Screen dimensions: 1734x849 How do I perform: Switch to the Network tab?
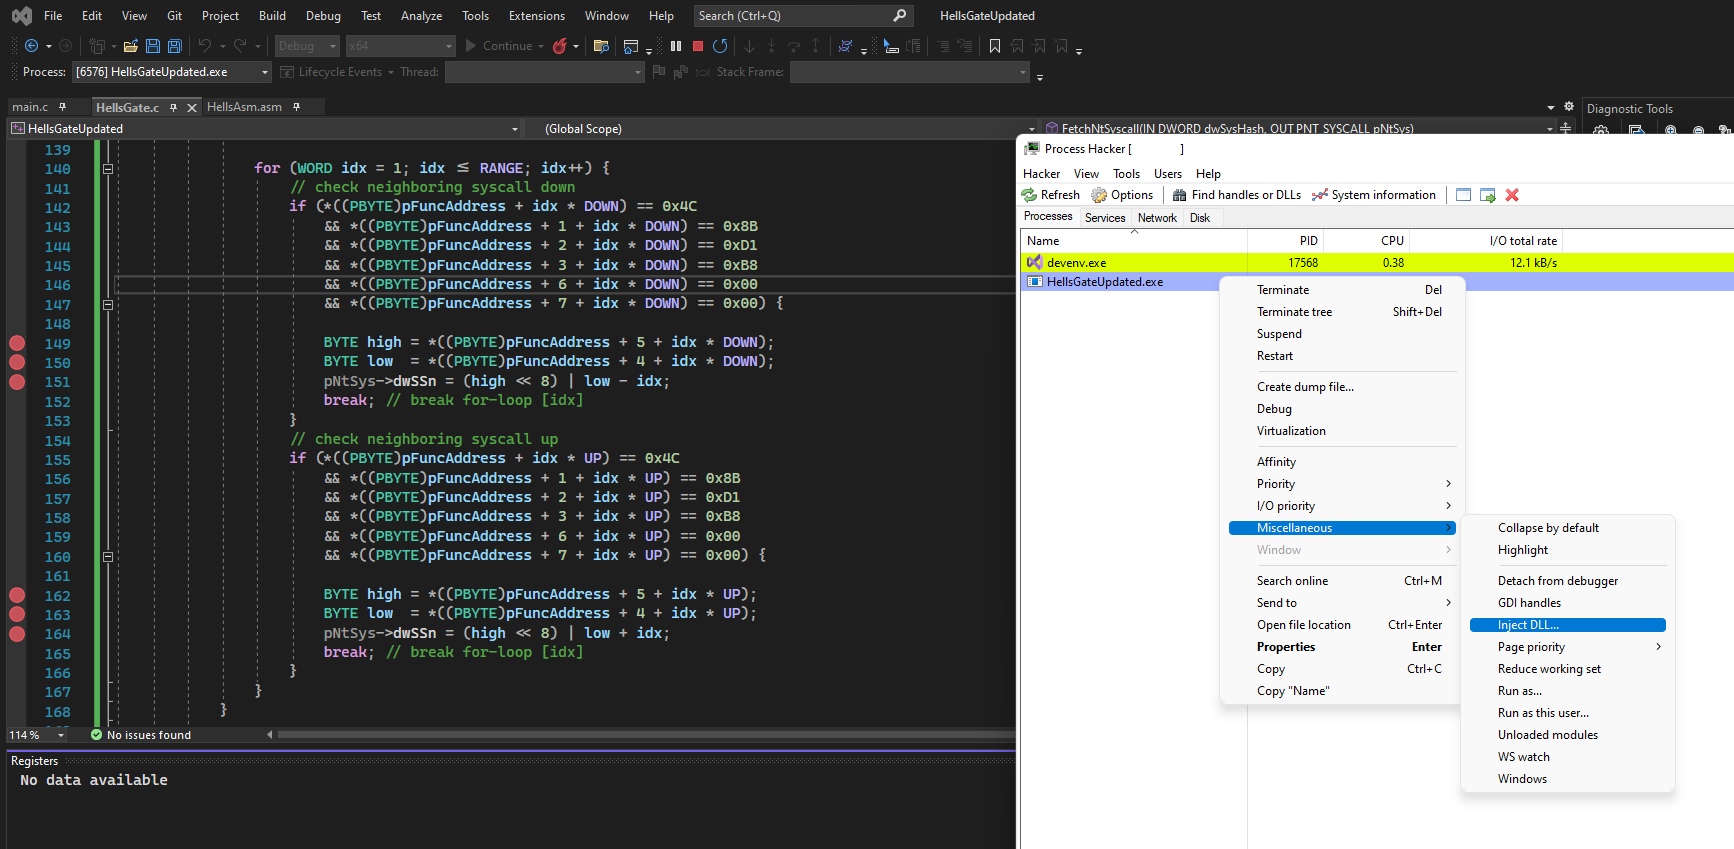(x=1157, y=218)
